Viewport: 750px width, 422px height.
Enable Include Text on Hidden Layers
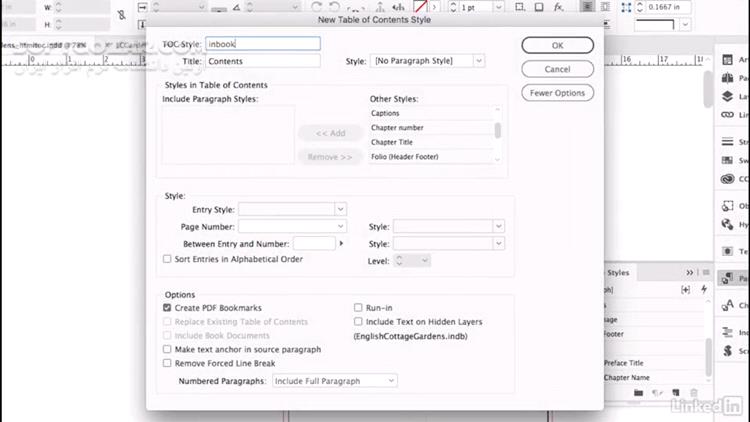coord(358,321)
